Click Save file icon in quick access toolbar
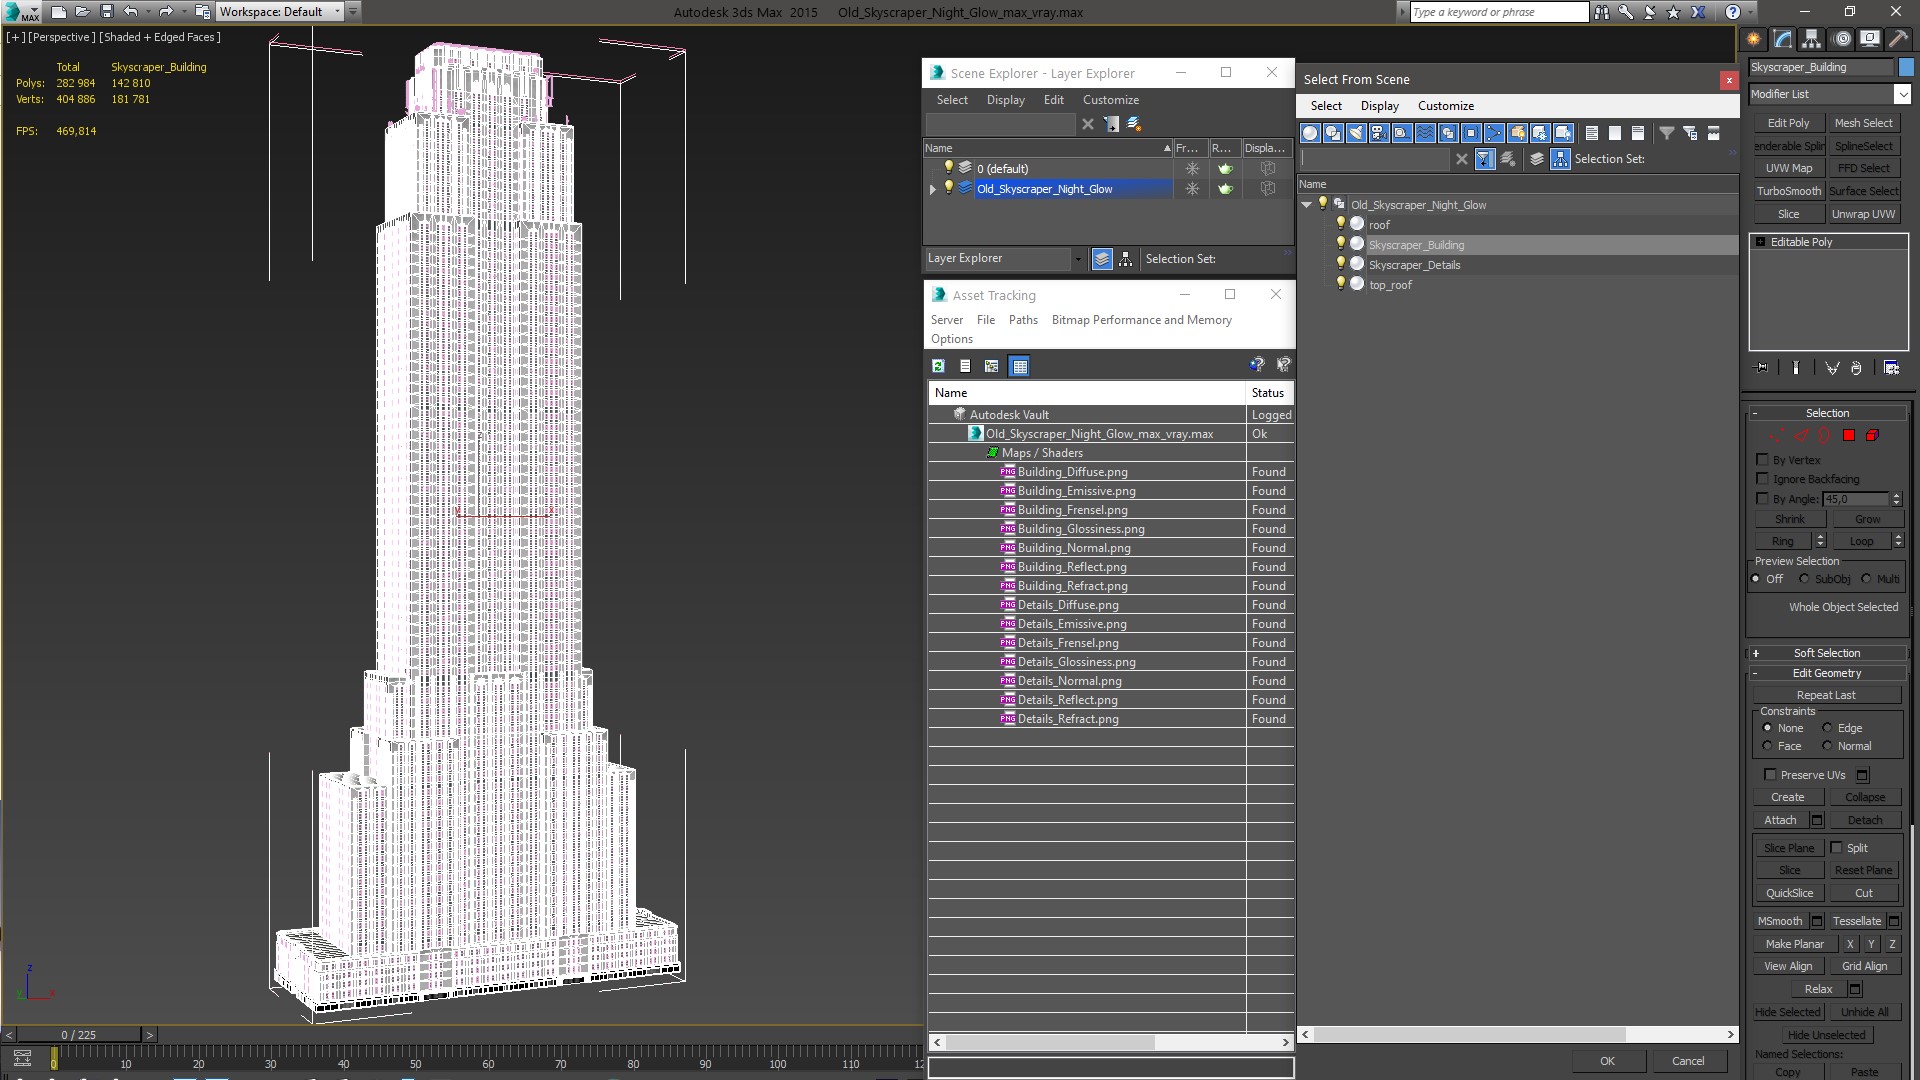1920x1080 pixels. tap(107, 12)
